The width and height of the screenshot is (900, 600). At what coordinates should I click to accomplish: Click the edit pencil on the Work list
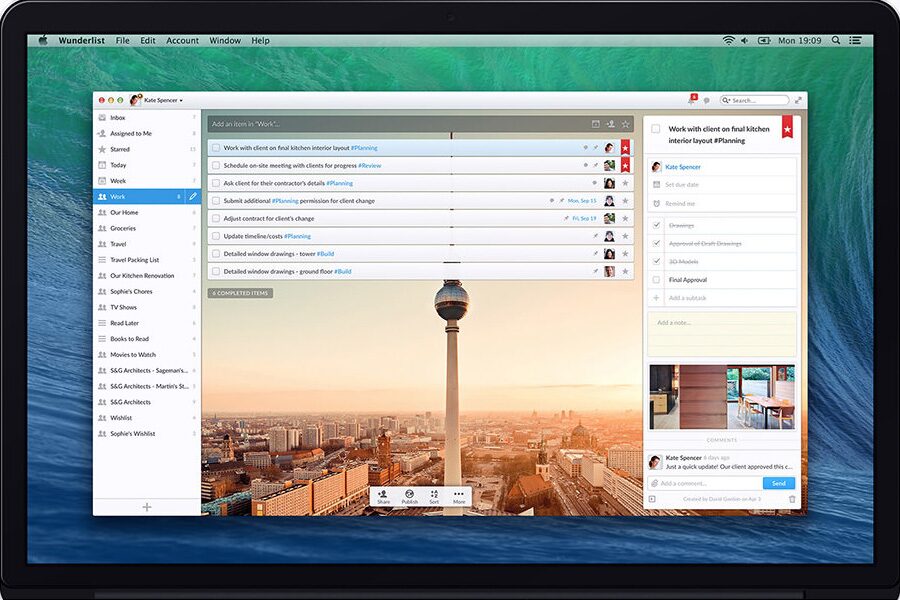point(193,196)
